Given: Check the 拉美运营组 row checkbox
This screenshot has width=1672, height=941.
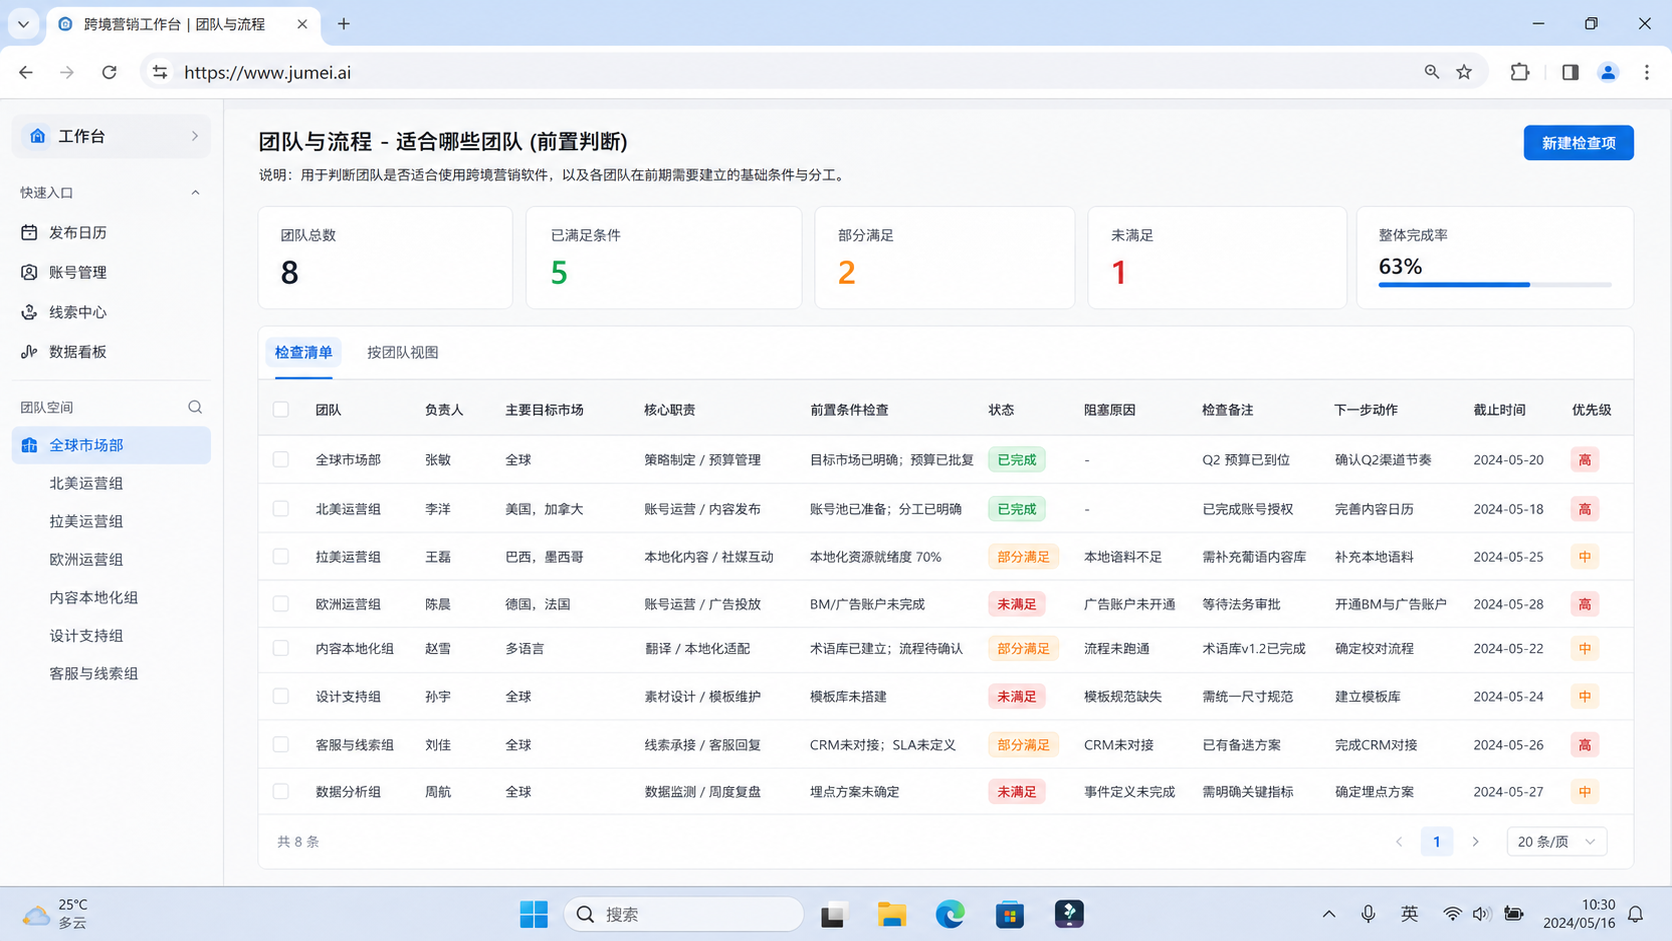Looking at the screenshot, I should [x=281, y=557].
